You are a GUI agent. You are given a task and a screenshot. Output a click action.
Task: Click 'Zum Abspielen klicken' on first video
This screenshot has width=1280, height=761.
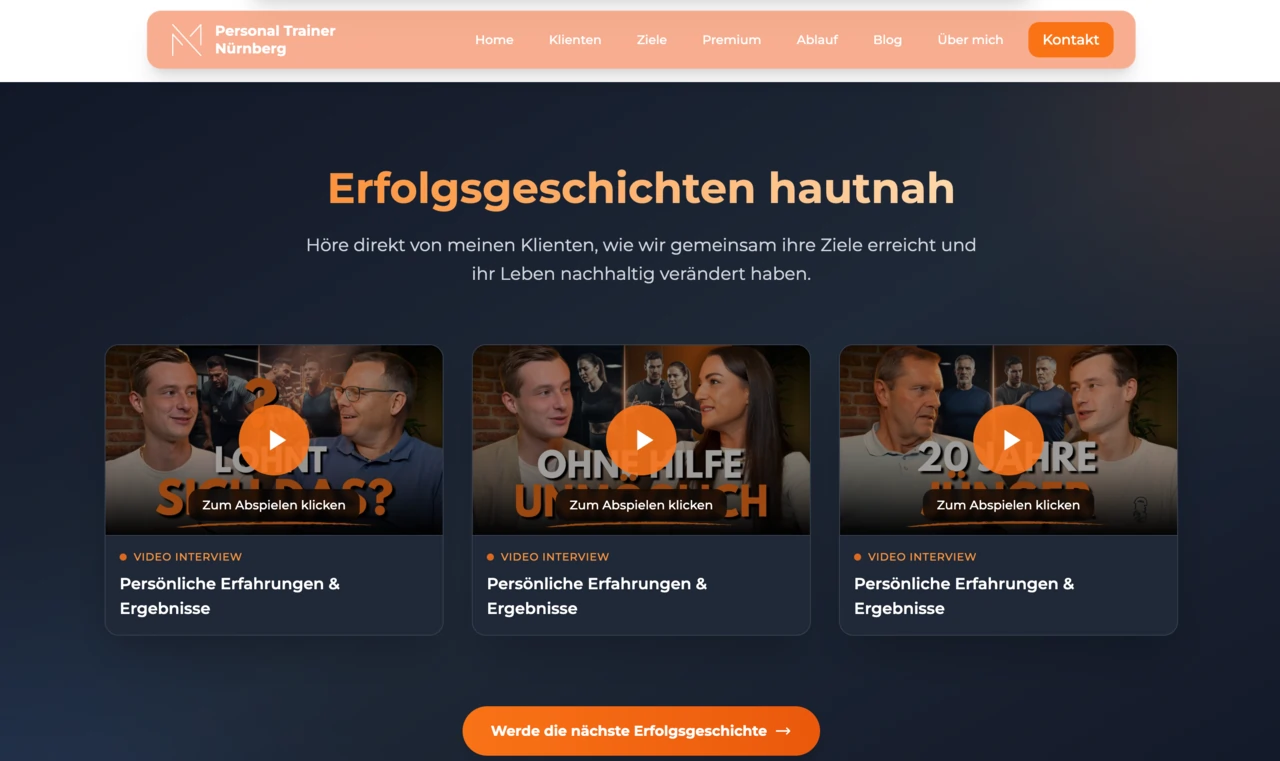point(274,505)
